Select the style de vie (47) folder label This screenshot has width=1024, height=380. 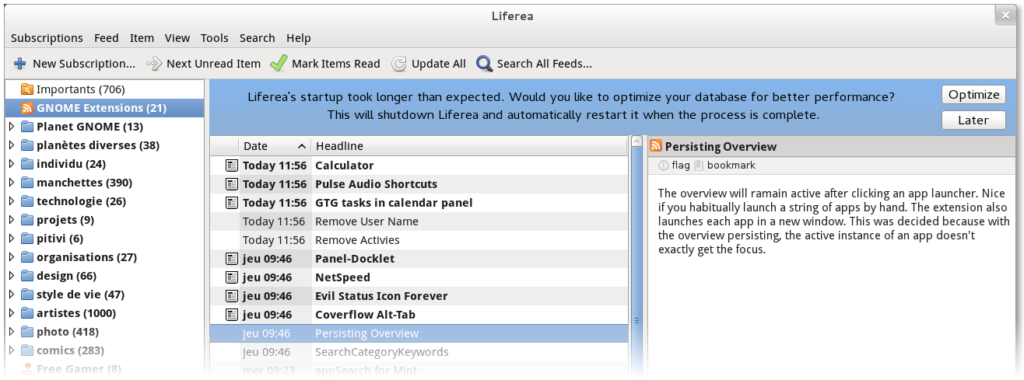(x=80, y=294)
